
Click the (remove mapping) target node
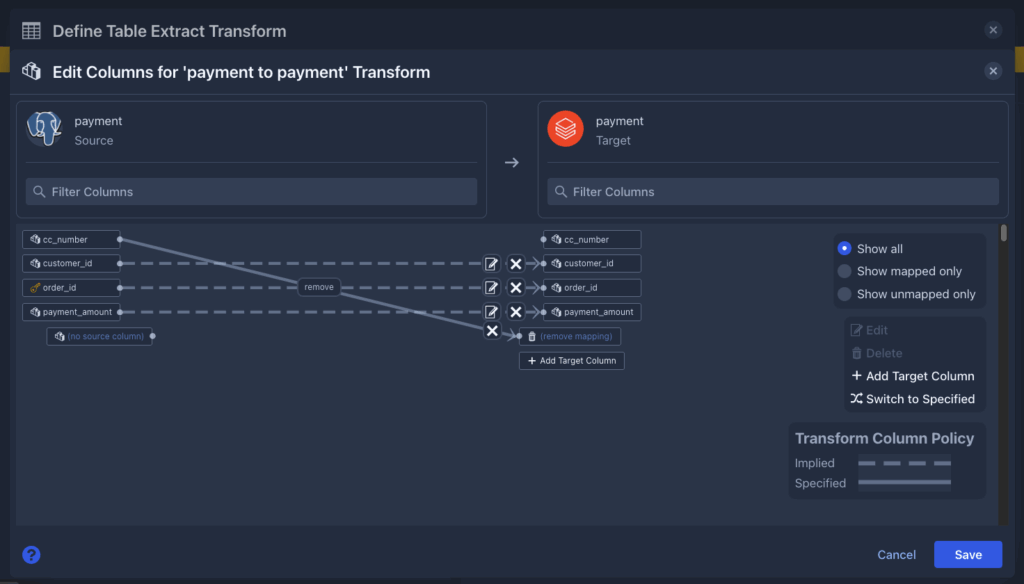coord(569,336)
